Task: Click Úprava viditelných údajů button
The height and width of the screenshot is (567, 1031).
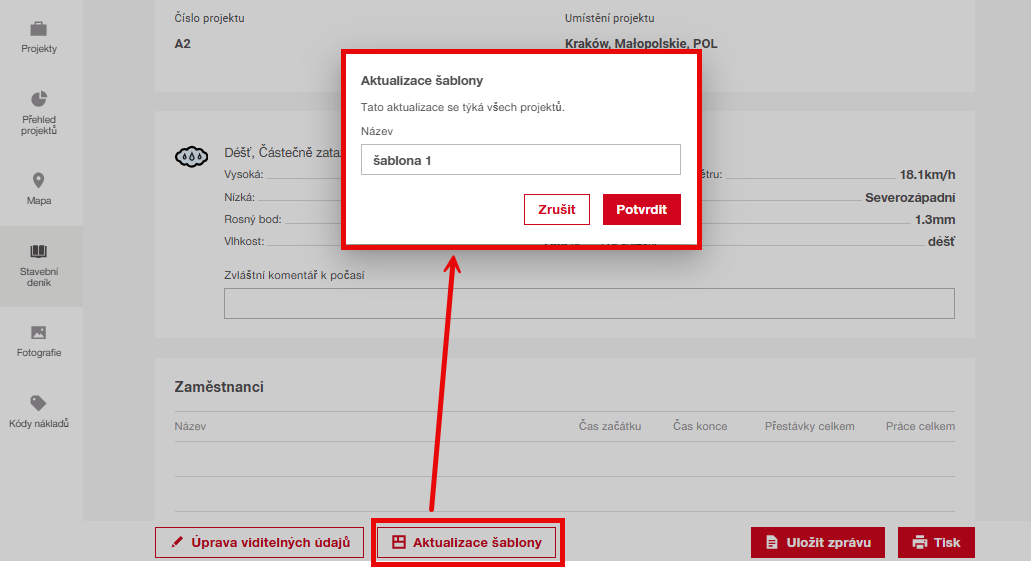Action: (259, 542)
